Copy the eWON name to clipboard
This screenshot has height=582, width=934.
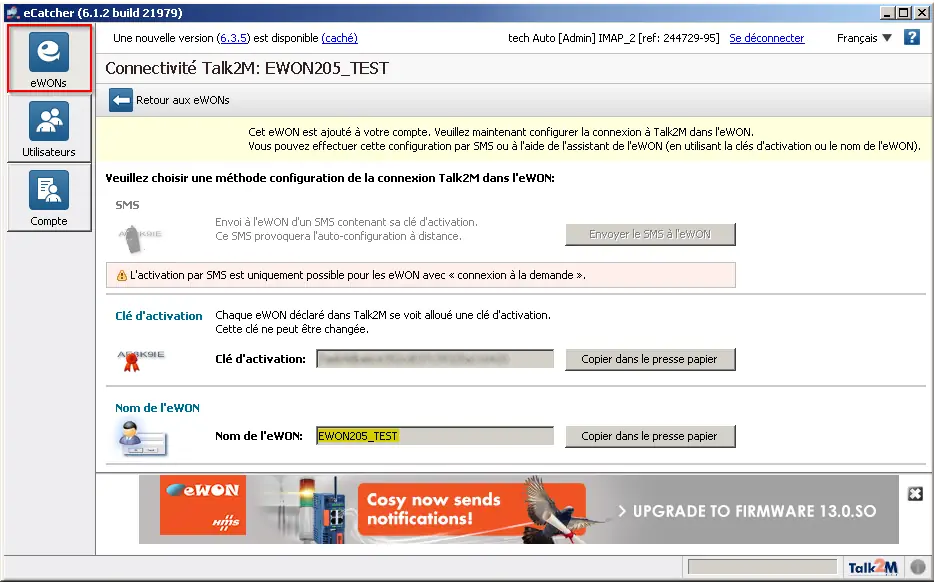pos(650,436)
